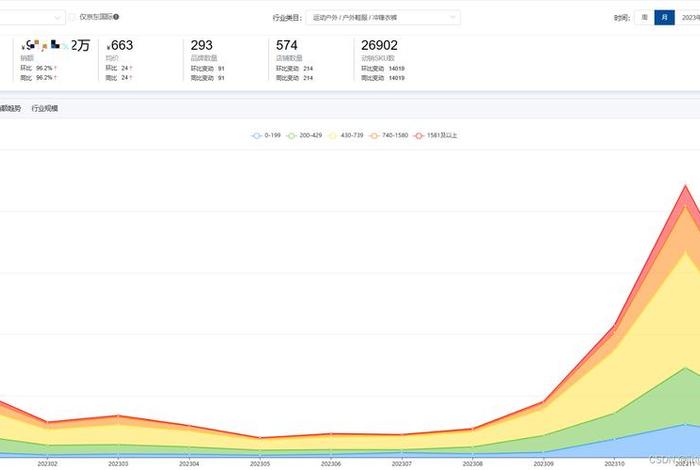This screenshot has height=470, width=700.
Task: Toggle the 仅京东国际 checkbox
Action: pyautogui.click(x=72, y=17)
